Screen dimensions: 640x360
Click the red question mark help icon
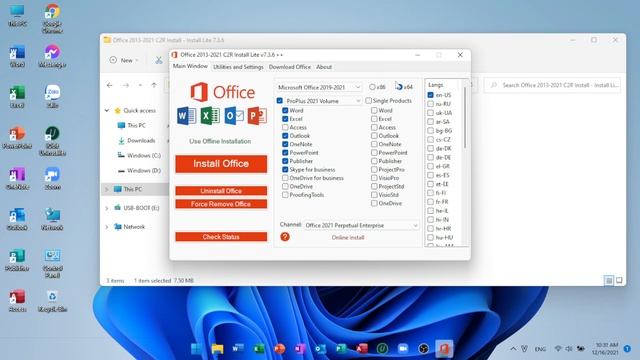[x=285, y=237]
